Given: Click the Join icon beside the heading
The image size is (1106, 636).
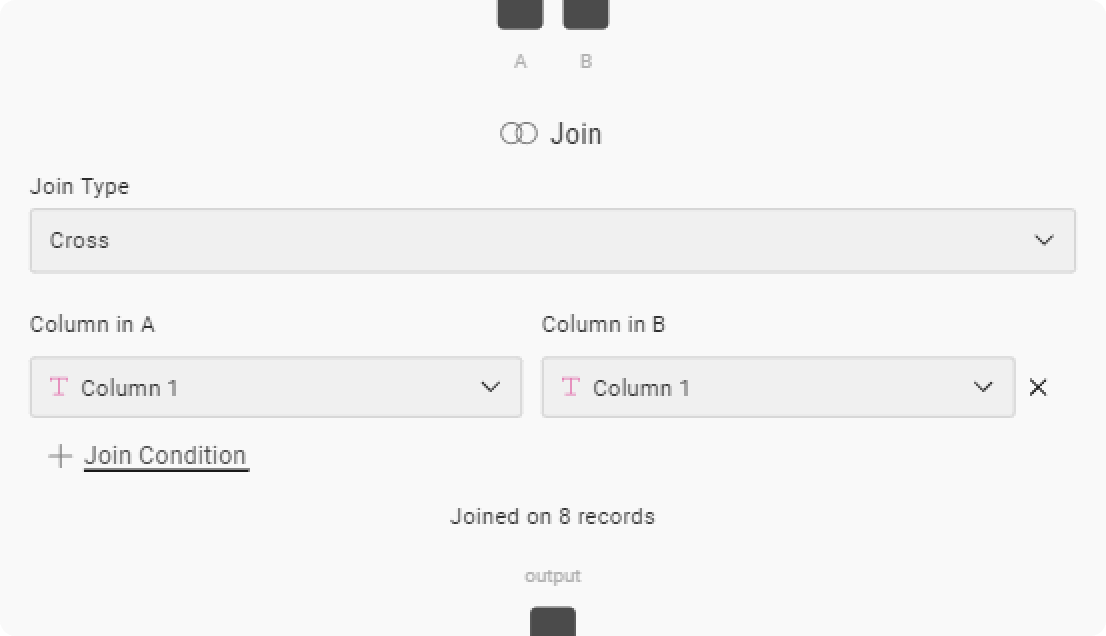Looking at the screenshot, I should click(x=519, y=132).
